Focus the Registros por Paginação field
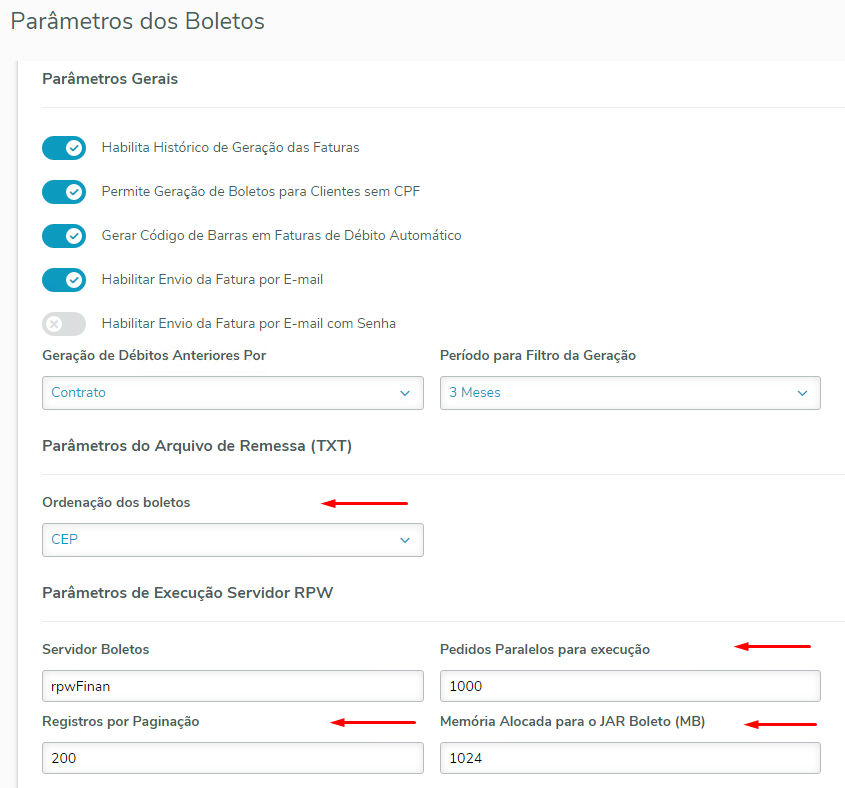The image size is (845, 788). coord(232,758)
